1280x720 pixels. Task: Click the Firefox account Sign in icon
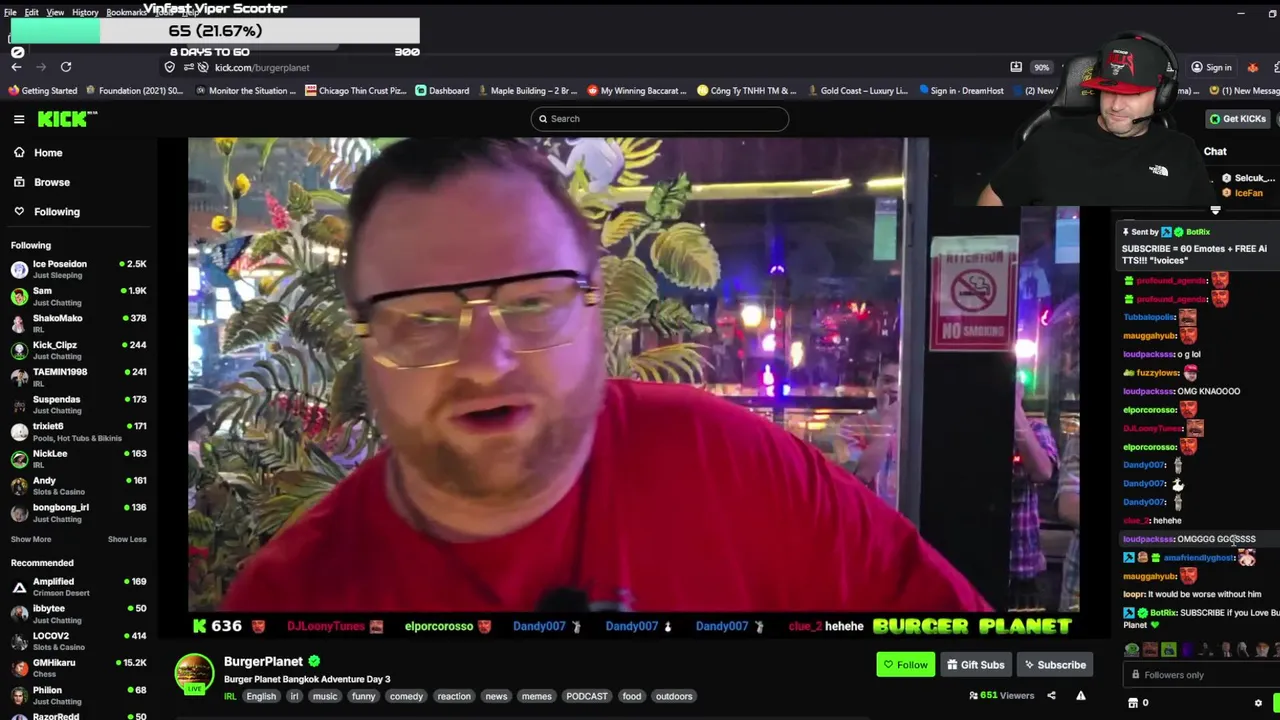point(1197,67)
